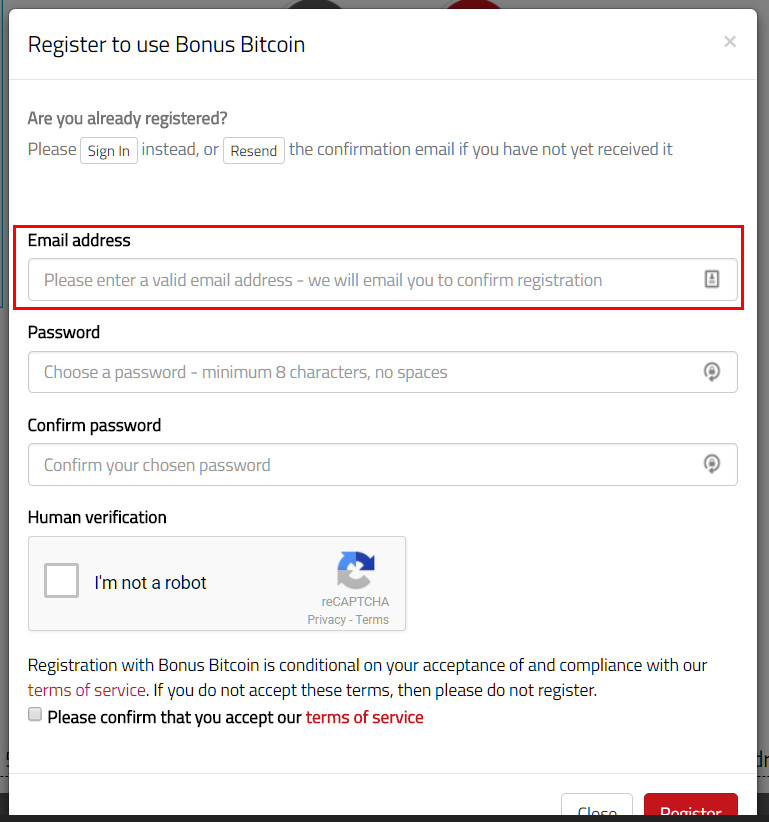Focus the Email address input field

pos(383,279)
